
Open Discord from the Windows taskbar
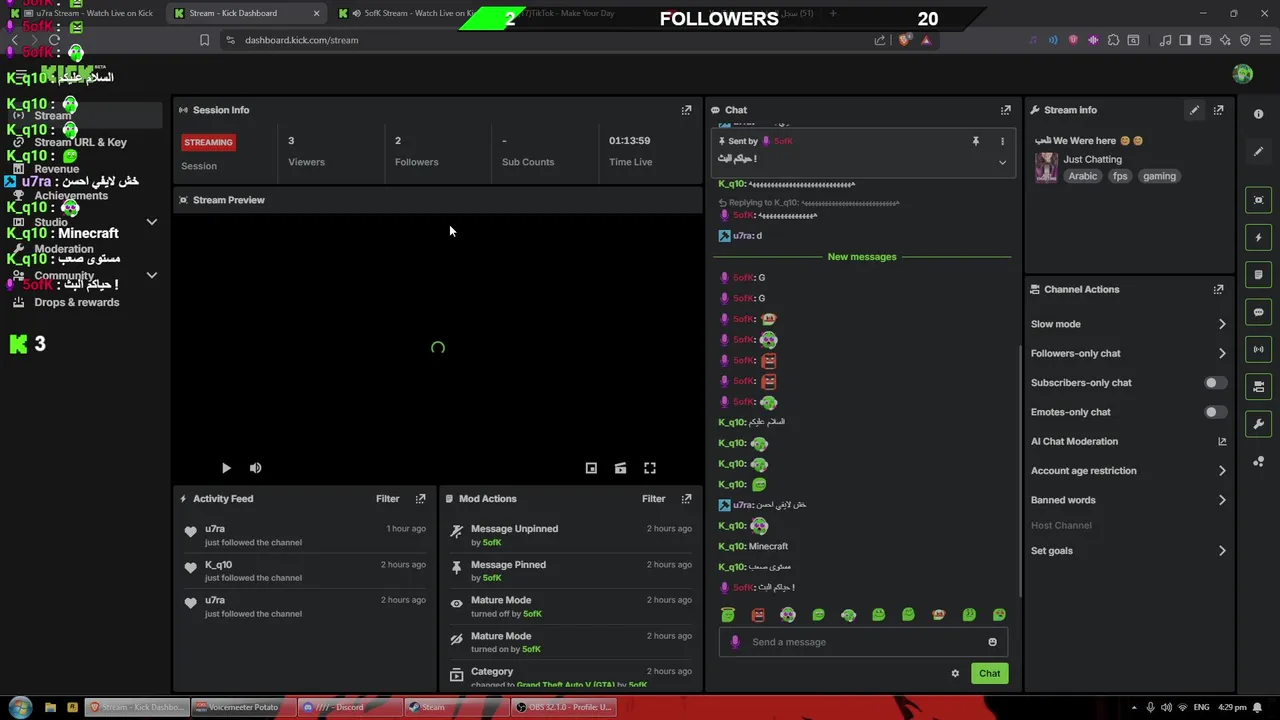pos(349,707)
